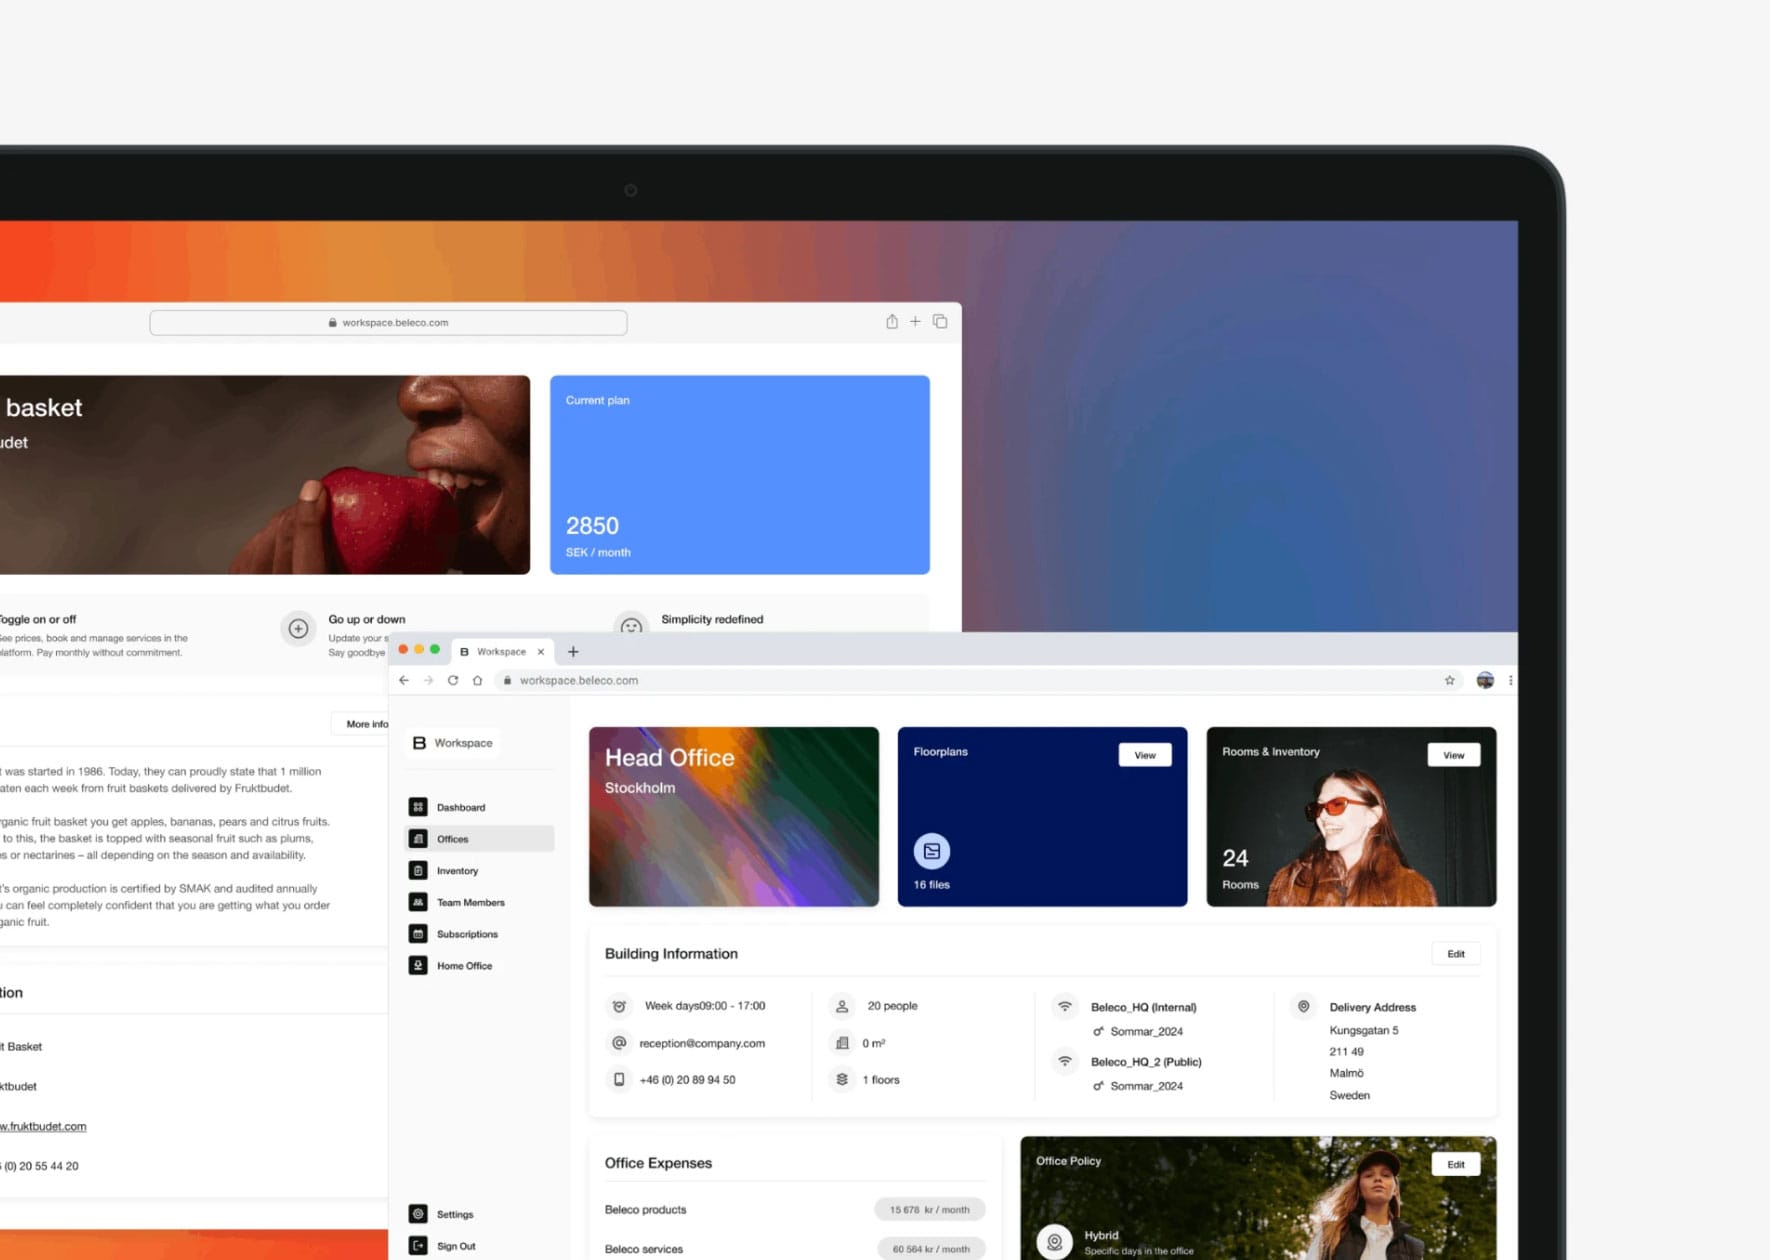Click the 60 564 kr / month badge

(931, 1249)
